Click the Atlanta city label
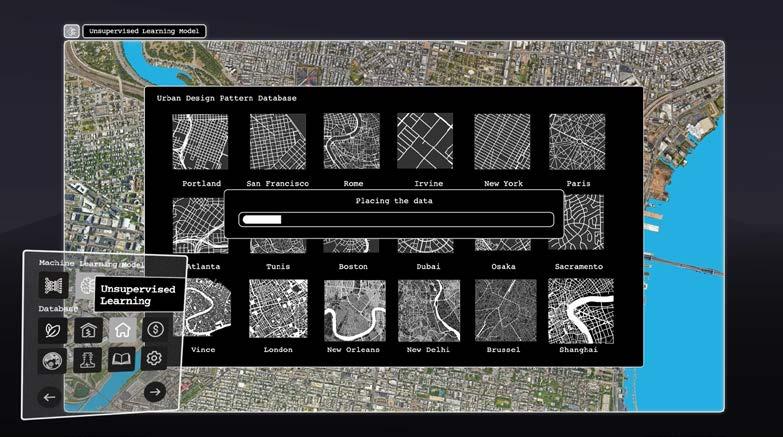This screenshot has height=437, width=783. (x=204, y=267)
